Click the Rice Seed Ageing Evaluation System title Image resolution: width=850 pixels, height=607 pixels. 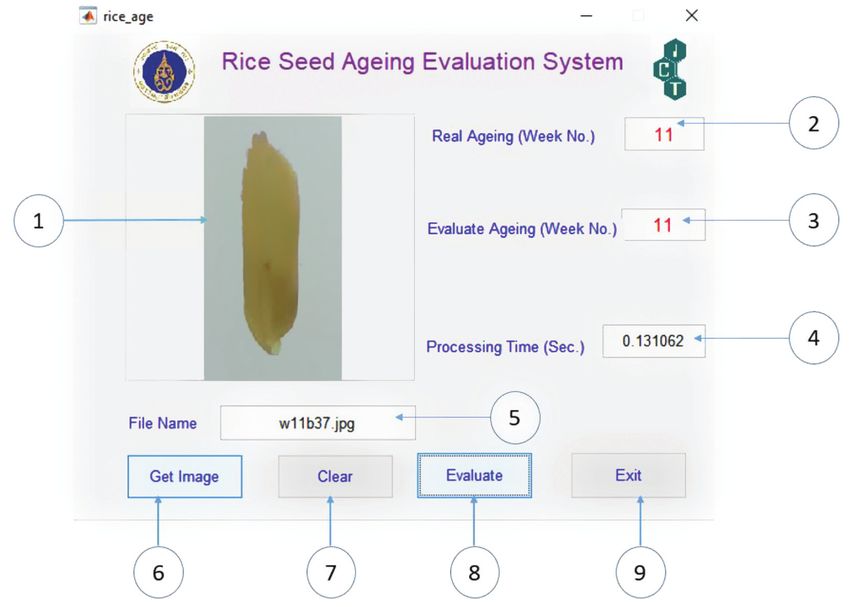pos(422,62)
